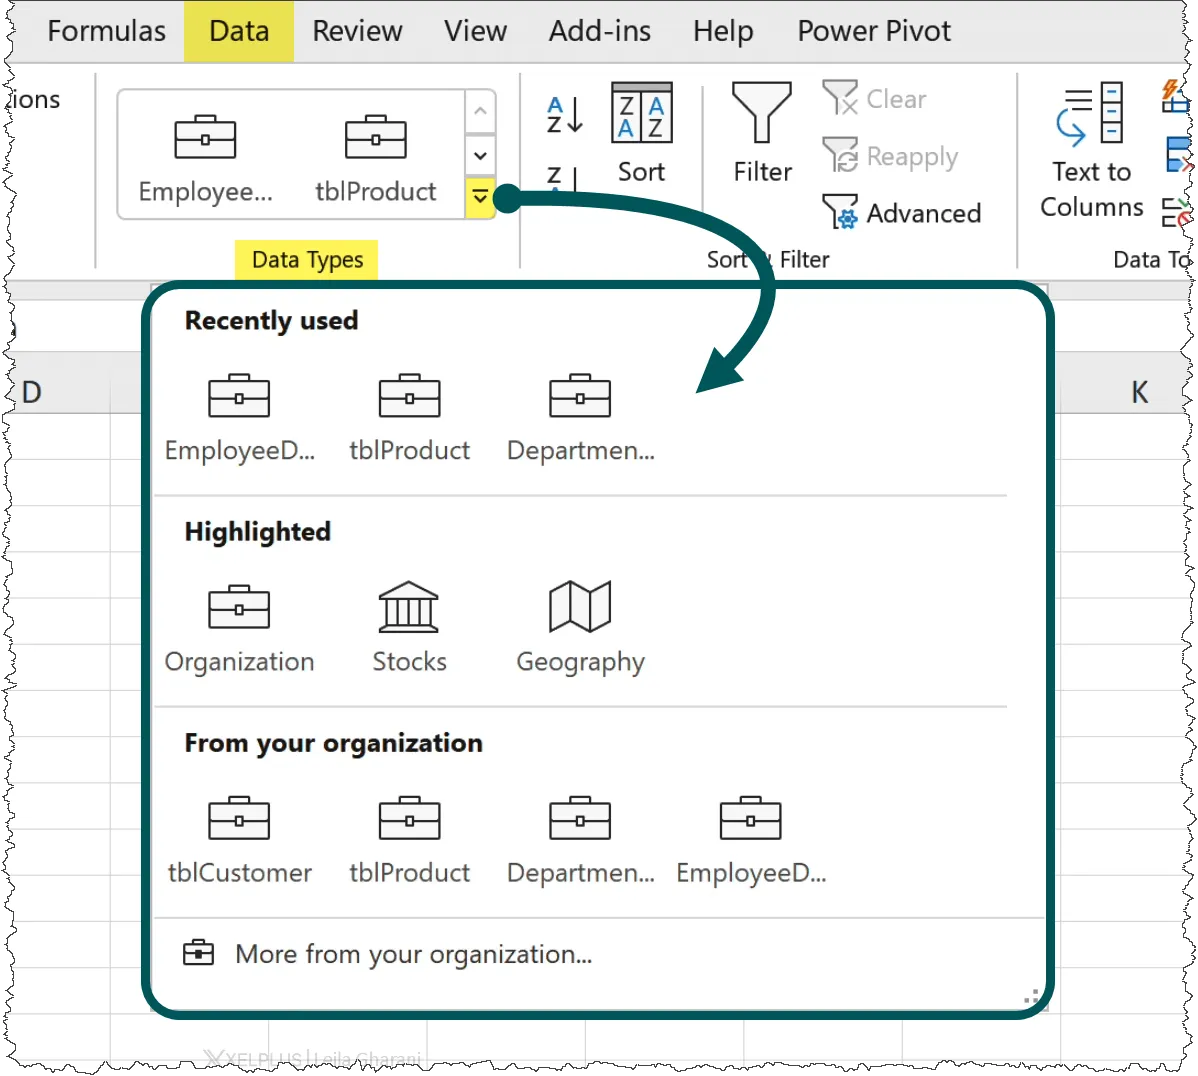Select EmployeeD... in Recently used section
The height and width of the screenshot is (1076, 1198).
(239, 397)
